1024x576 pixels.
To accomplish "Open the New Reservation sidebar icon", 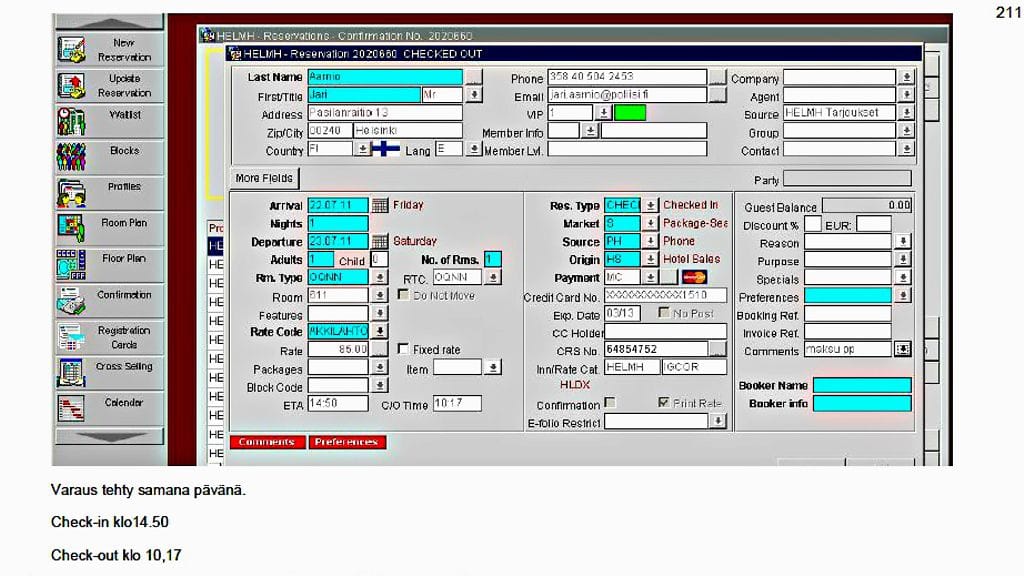I will 71,50.
